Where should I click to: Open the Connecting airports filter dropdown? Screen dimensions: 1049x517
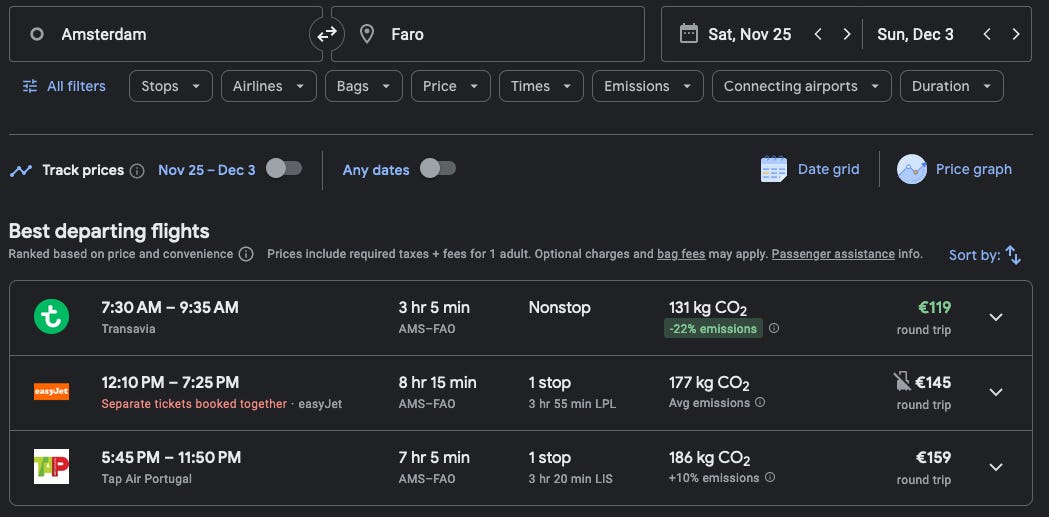pyautogui.click(x=801, y=86)
